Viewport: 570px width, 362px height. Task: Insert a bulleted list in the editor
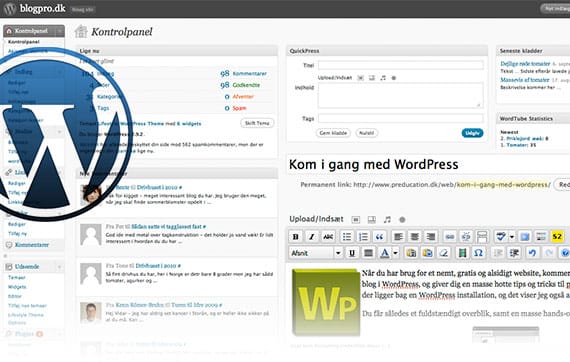point(347,237)
